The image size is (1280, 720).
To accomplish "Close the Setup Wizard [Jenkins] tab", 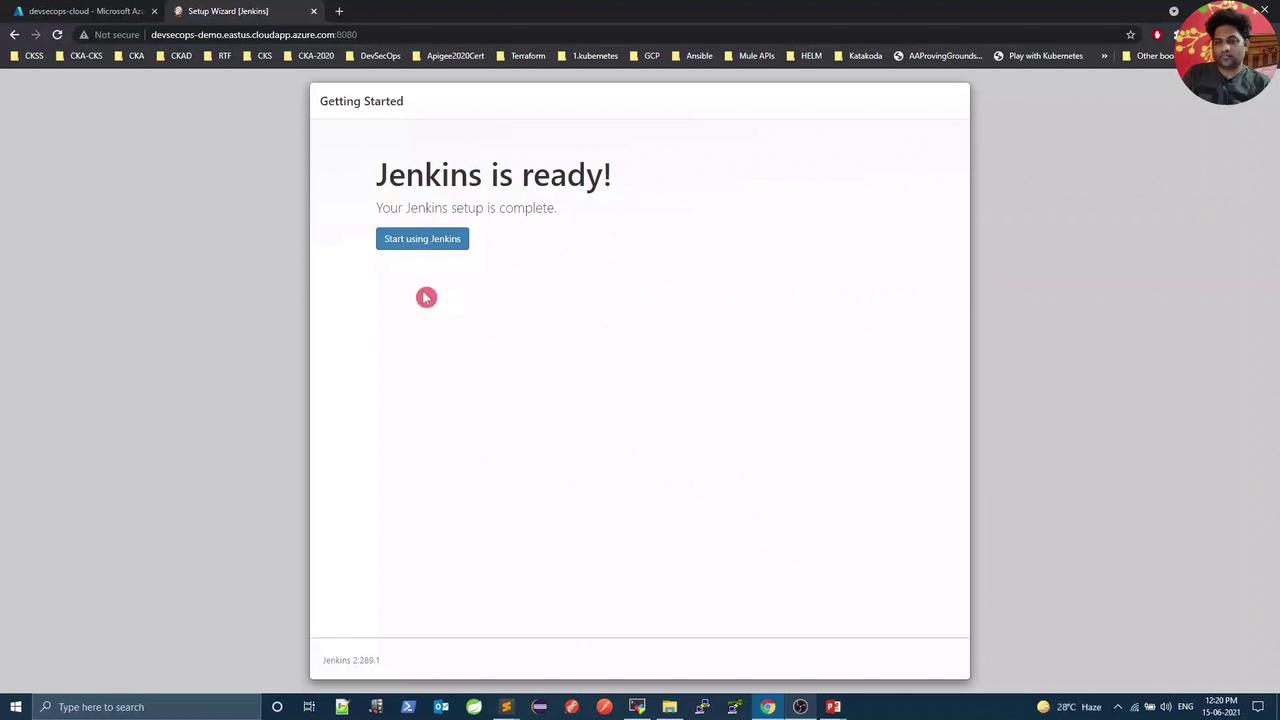I will click(x=314, y=11).
